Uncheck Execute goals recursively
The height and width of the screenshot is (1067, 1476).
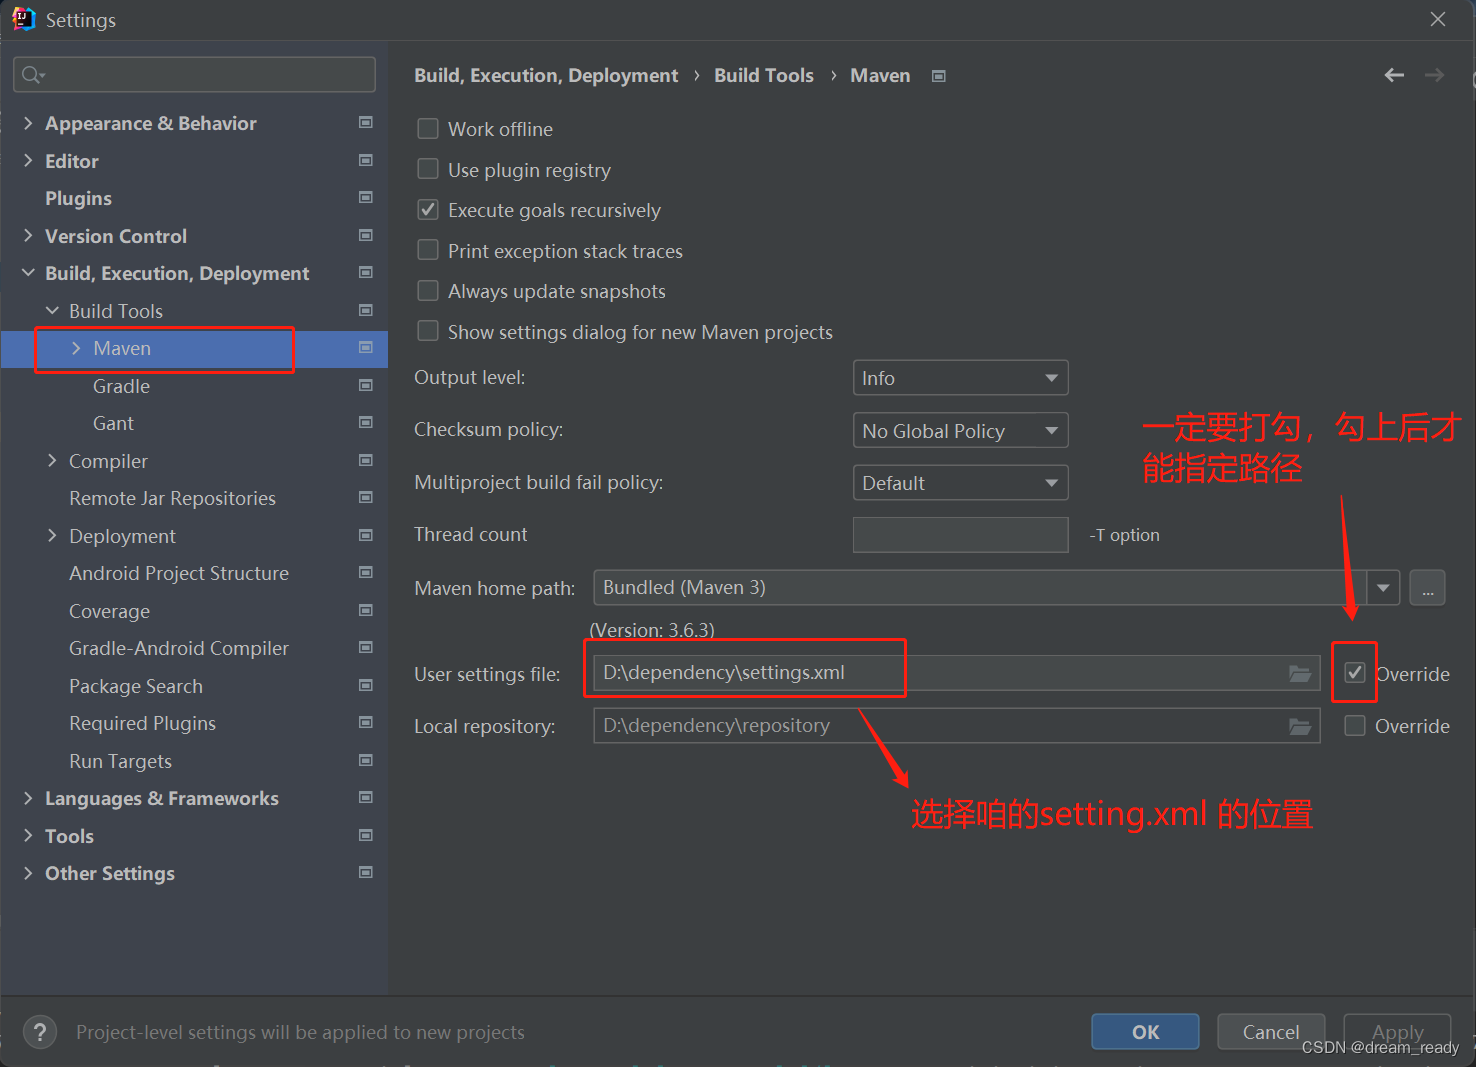tap(428, 210)
